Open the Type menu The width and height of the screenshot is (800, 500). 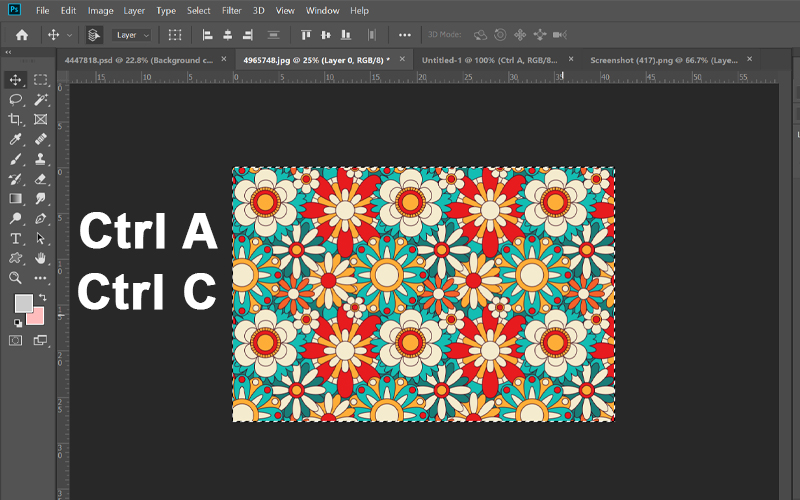pos(166,10)
